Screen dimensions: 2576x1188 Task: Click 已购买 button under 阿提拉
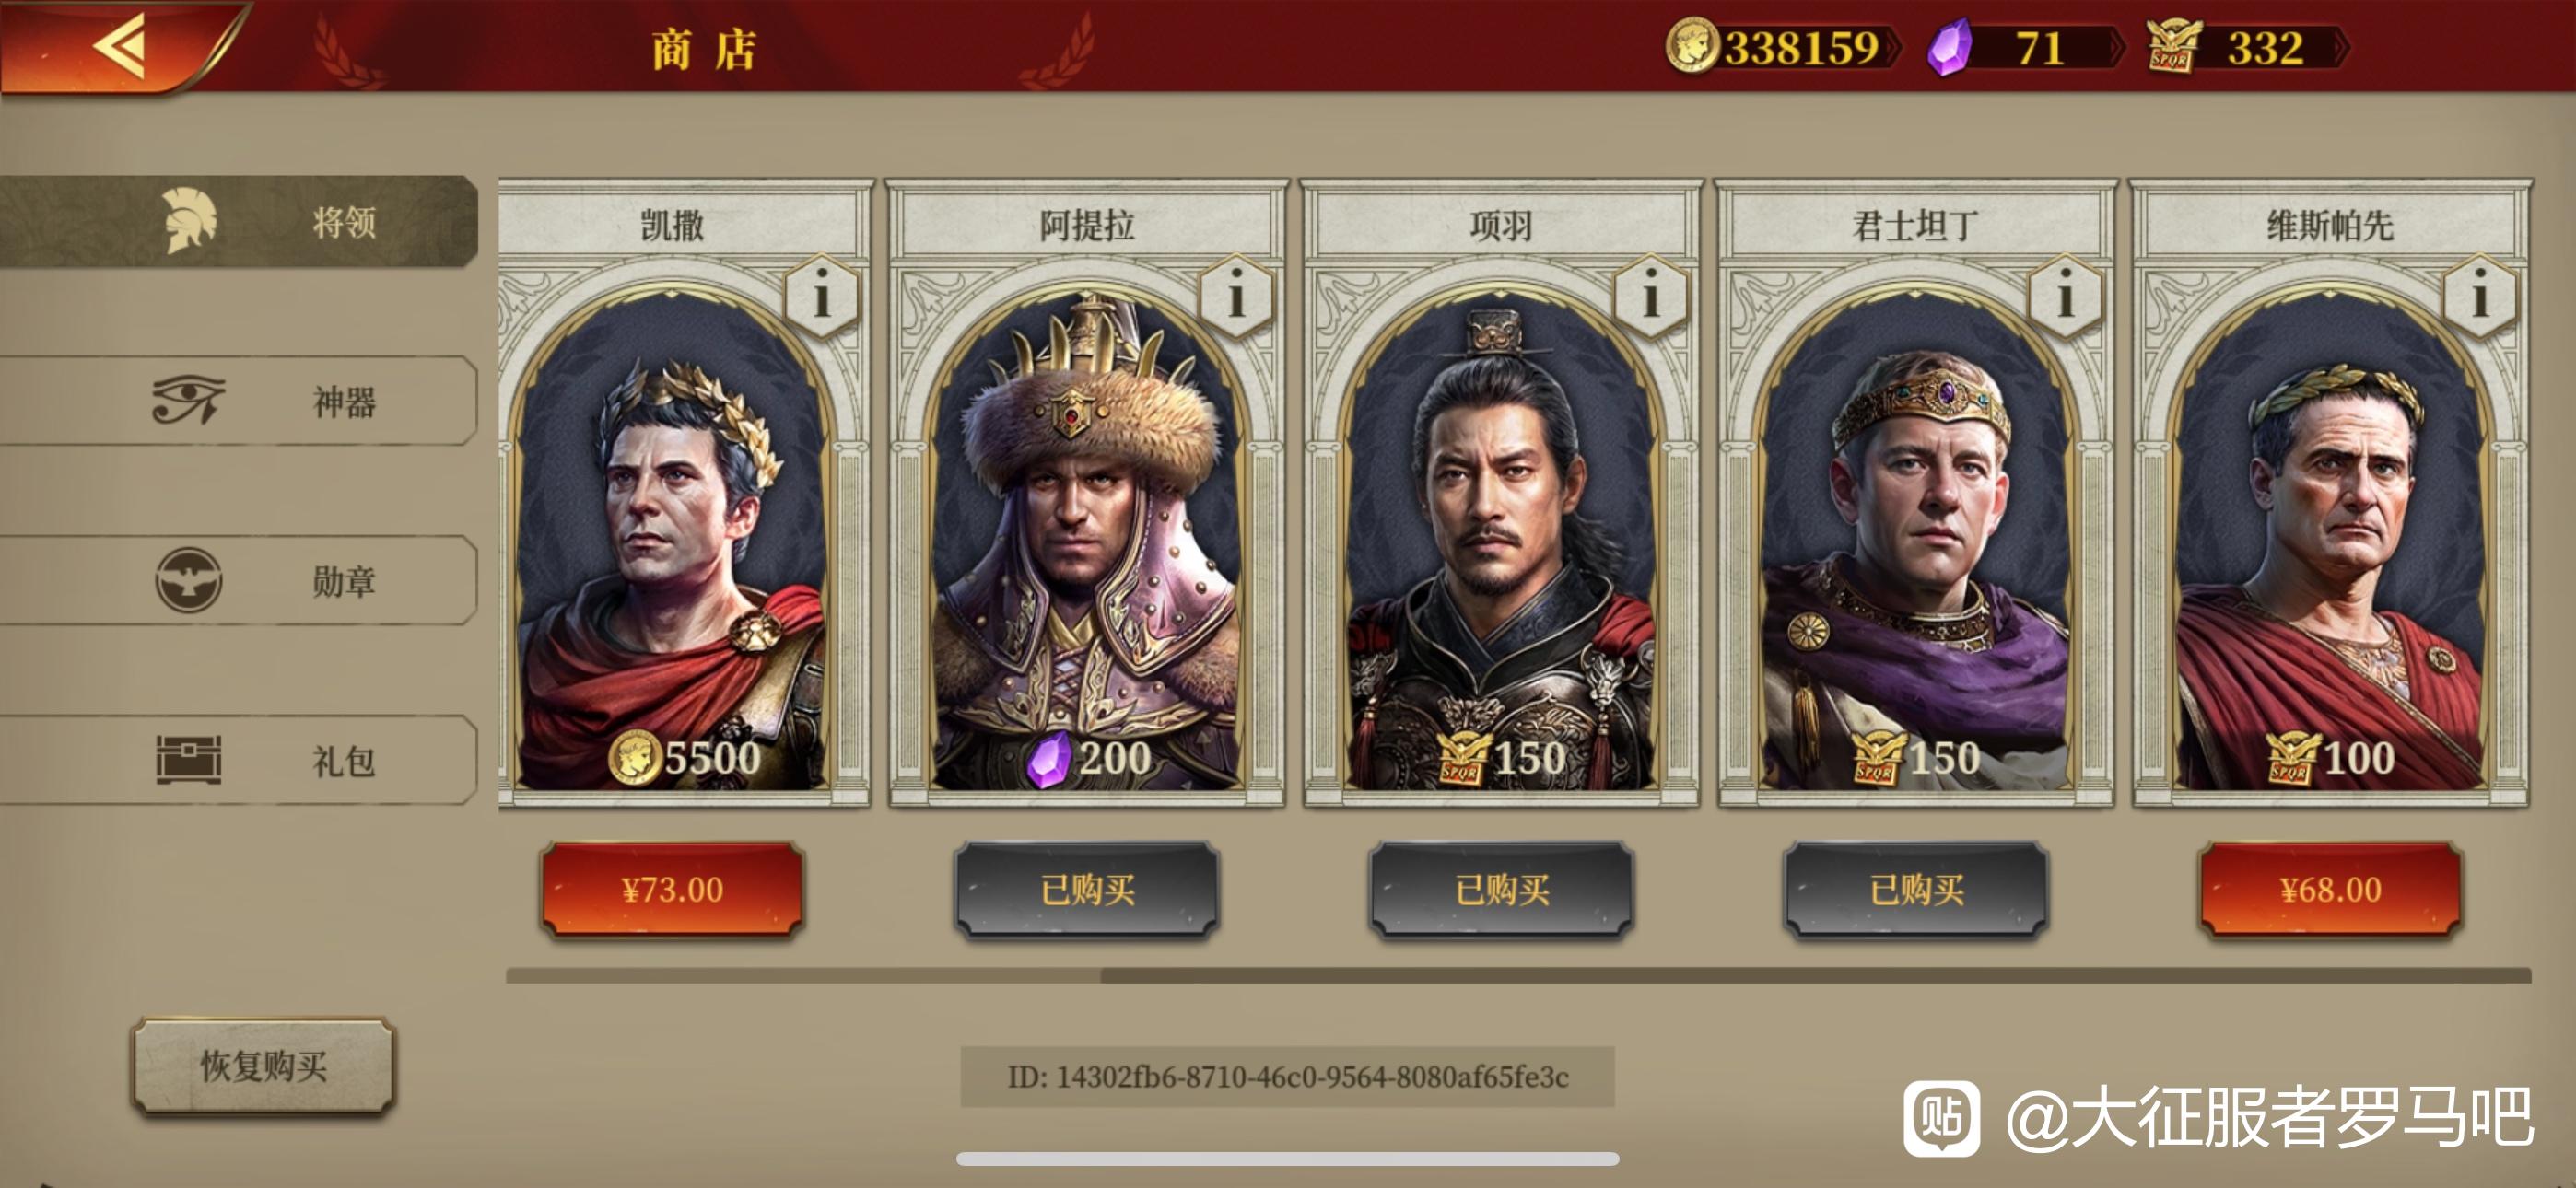click(1087, 889)
